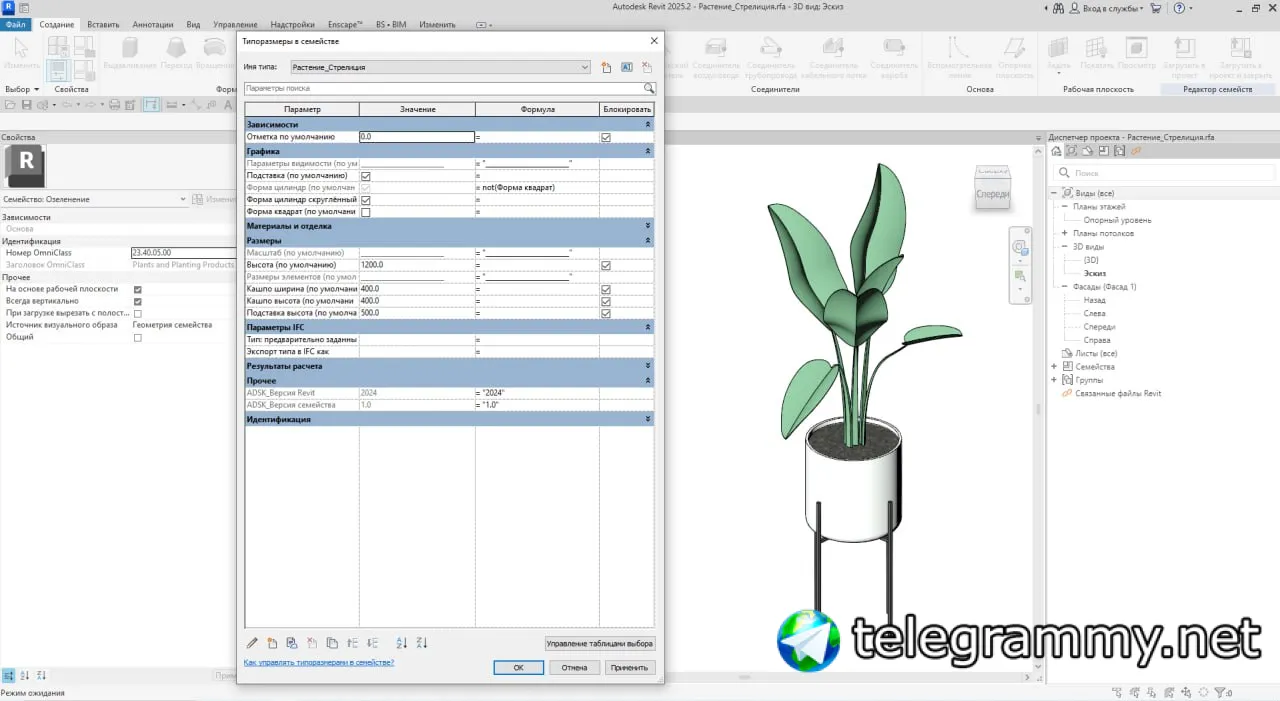Click the Поиск field in Project Browser
The height and width of the screenshot is (701, 1280).
pyautogui.click(x=1162, y=172)
